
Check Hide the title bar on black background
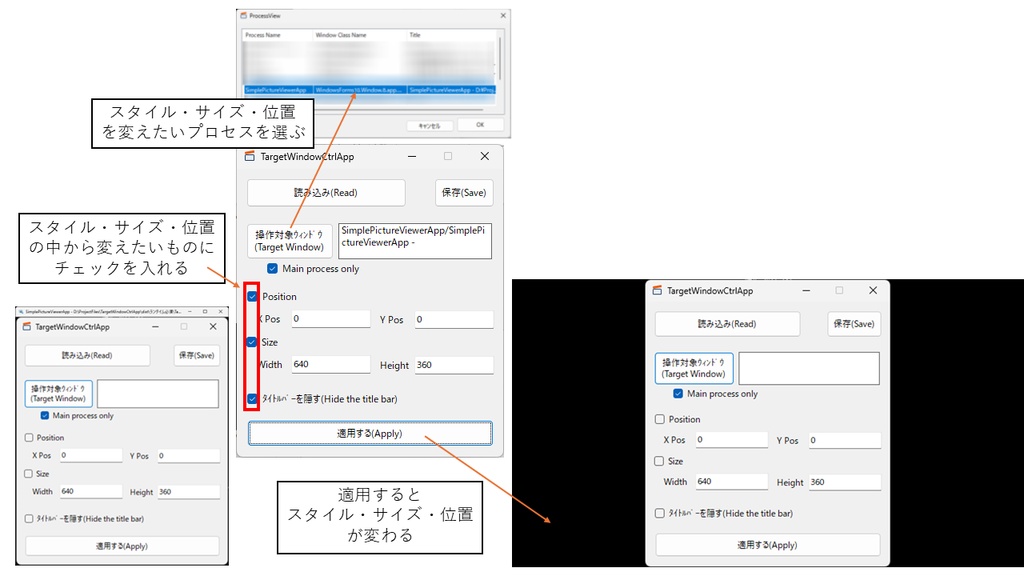click(x=660, y=513)
